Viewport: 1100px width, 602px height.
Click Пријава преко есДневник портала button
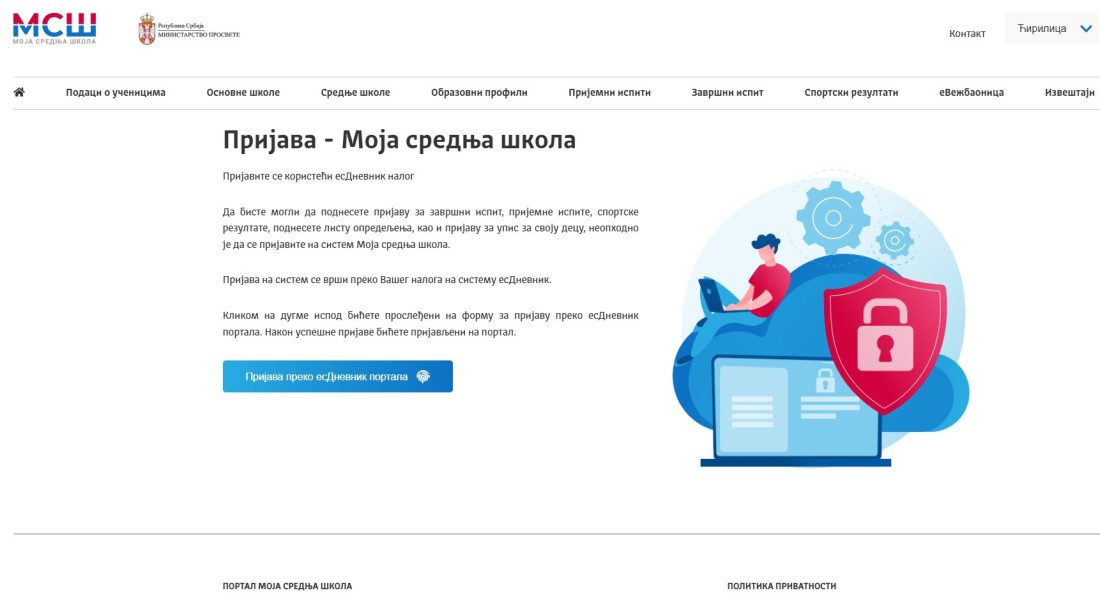coord(338,377)
